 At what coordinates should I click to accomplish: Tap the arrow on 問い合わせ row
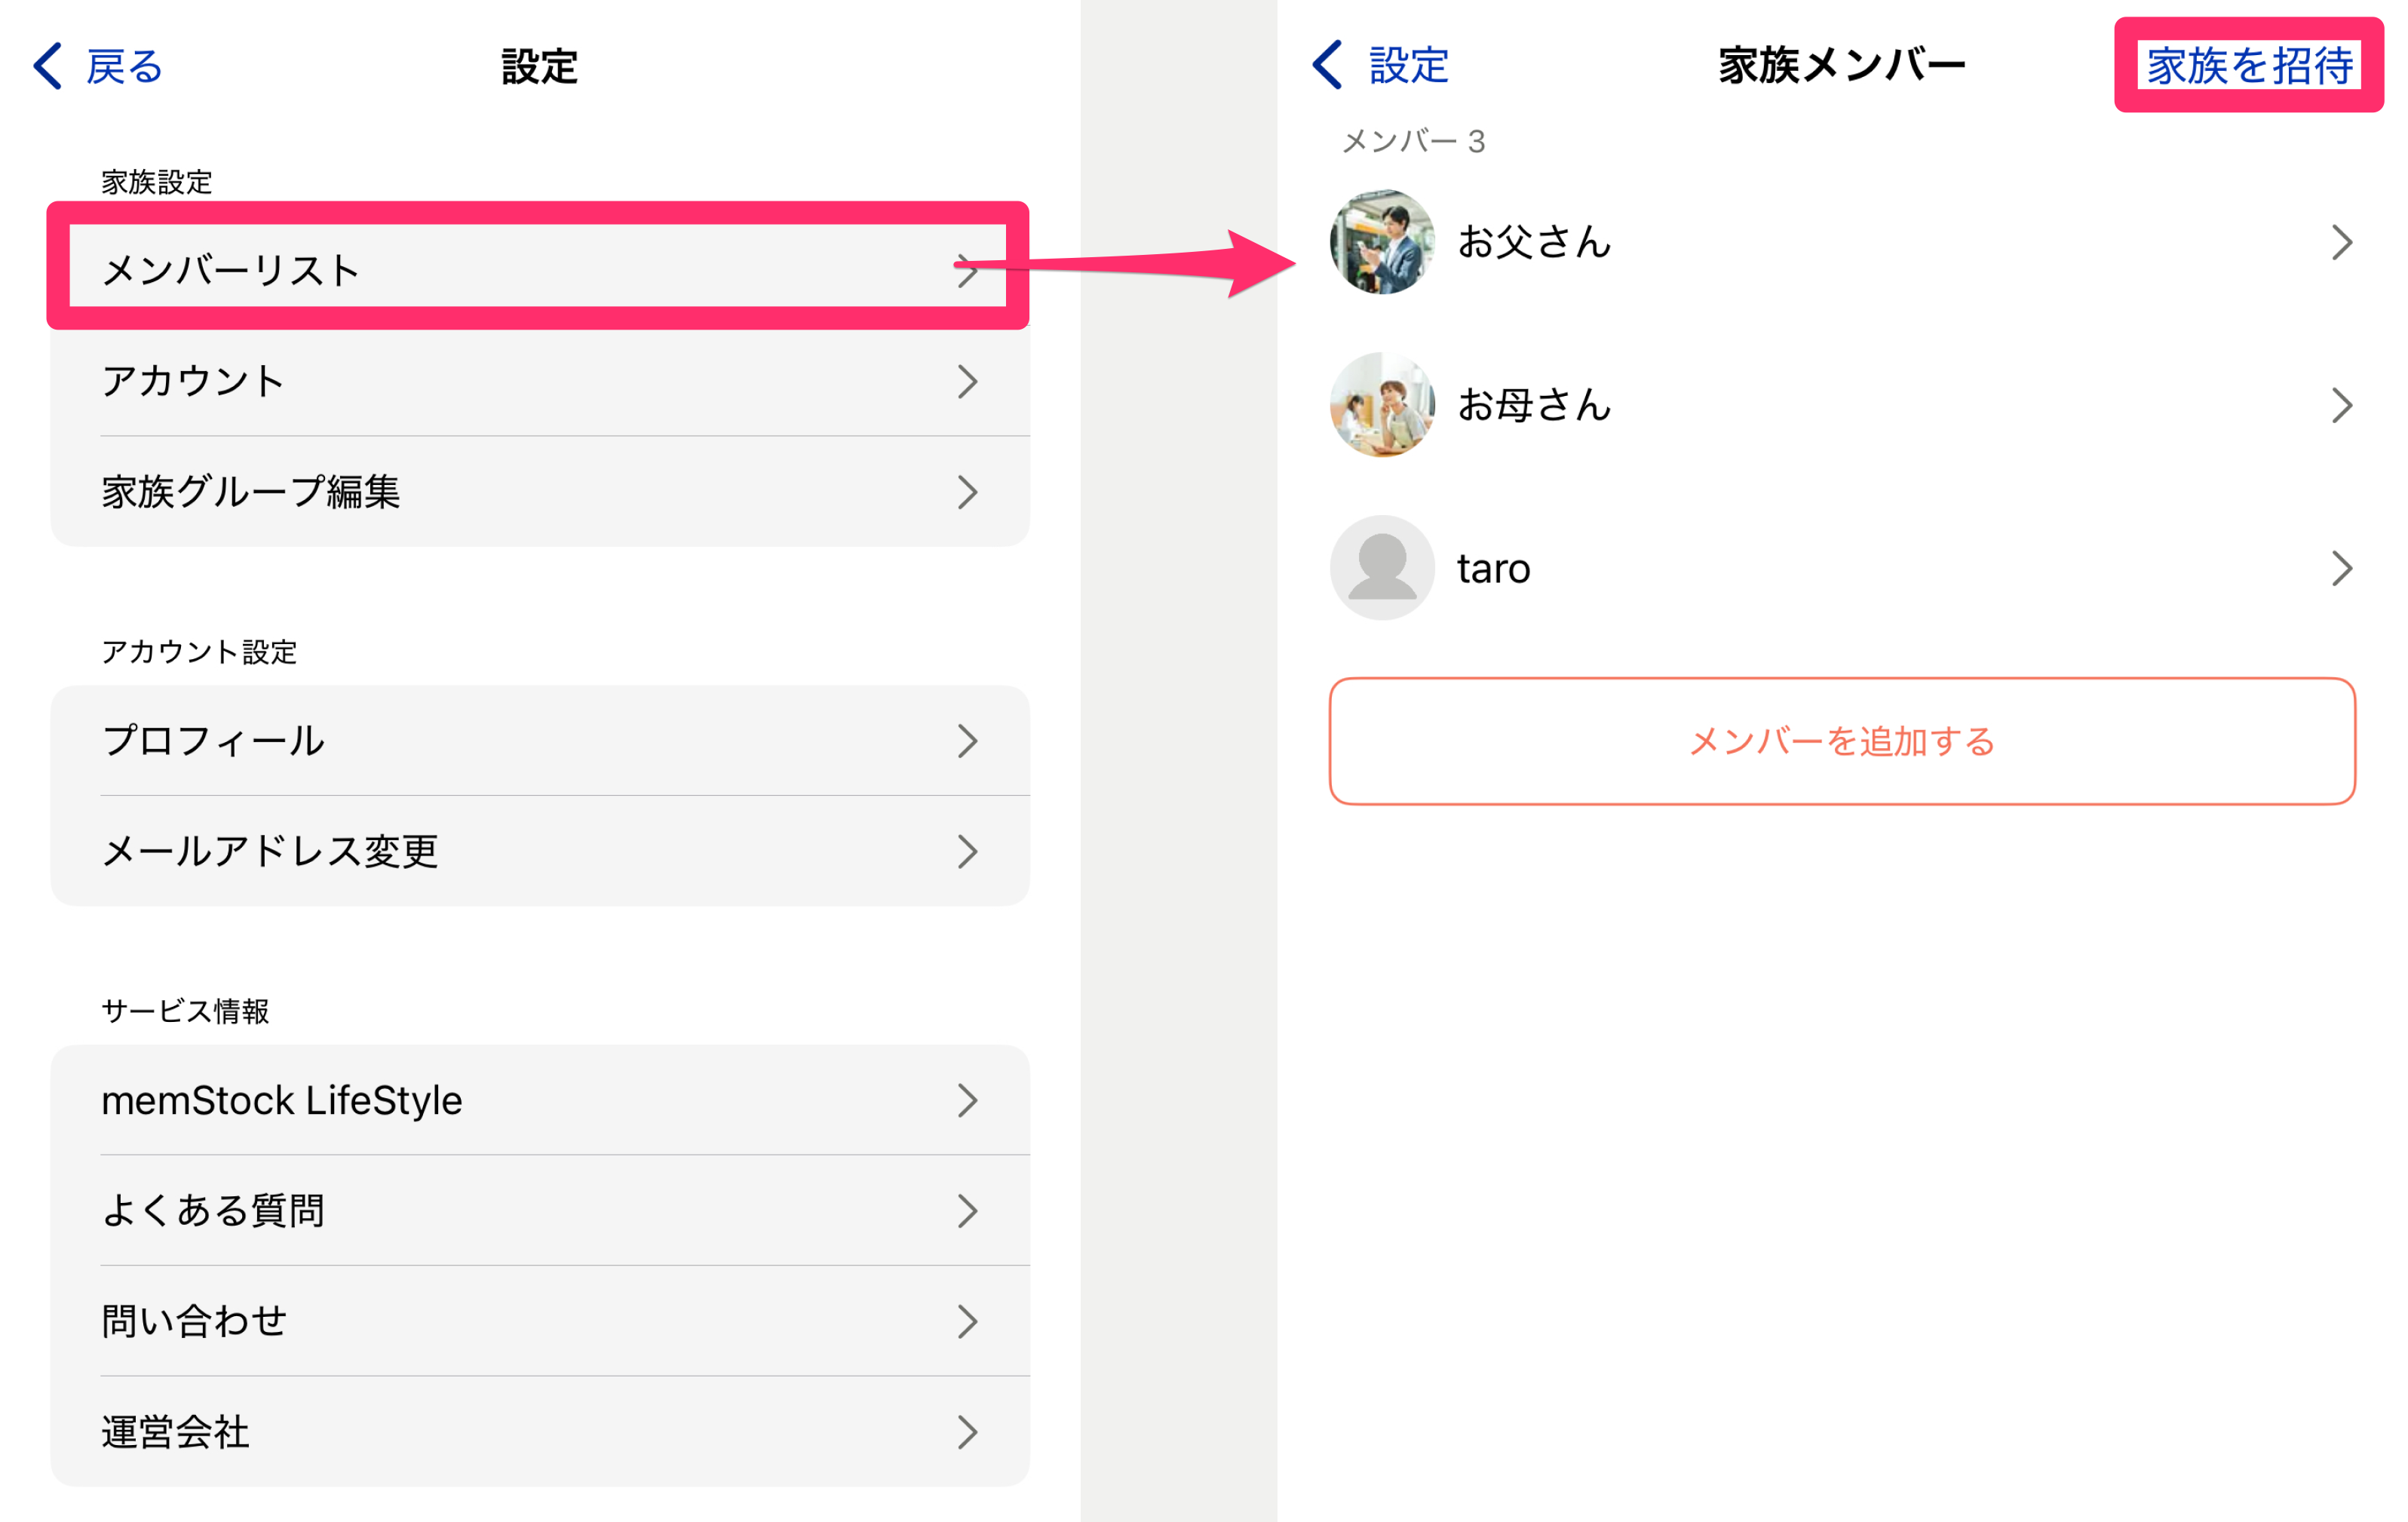point(966,1321)
